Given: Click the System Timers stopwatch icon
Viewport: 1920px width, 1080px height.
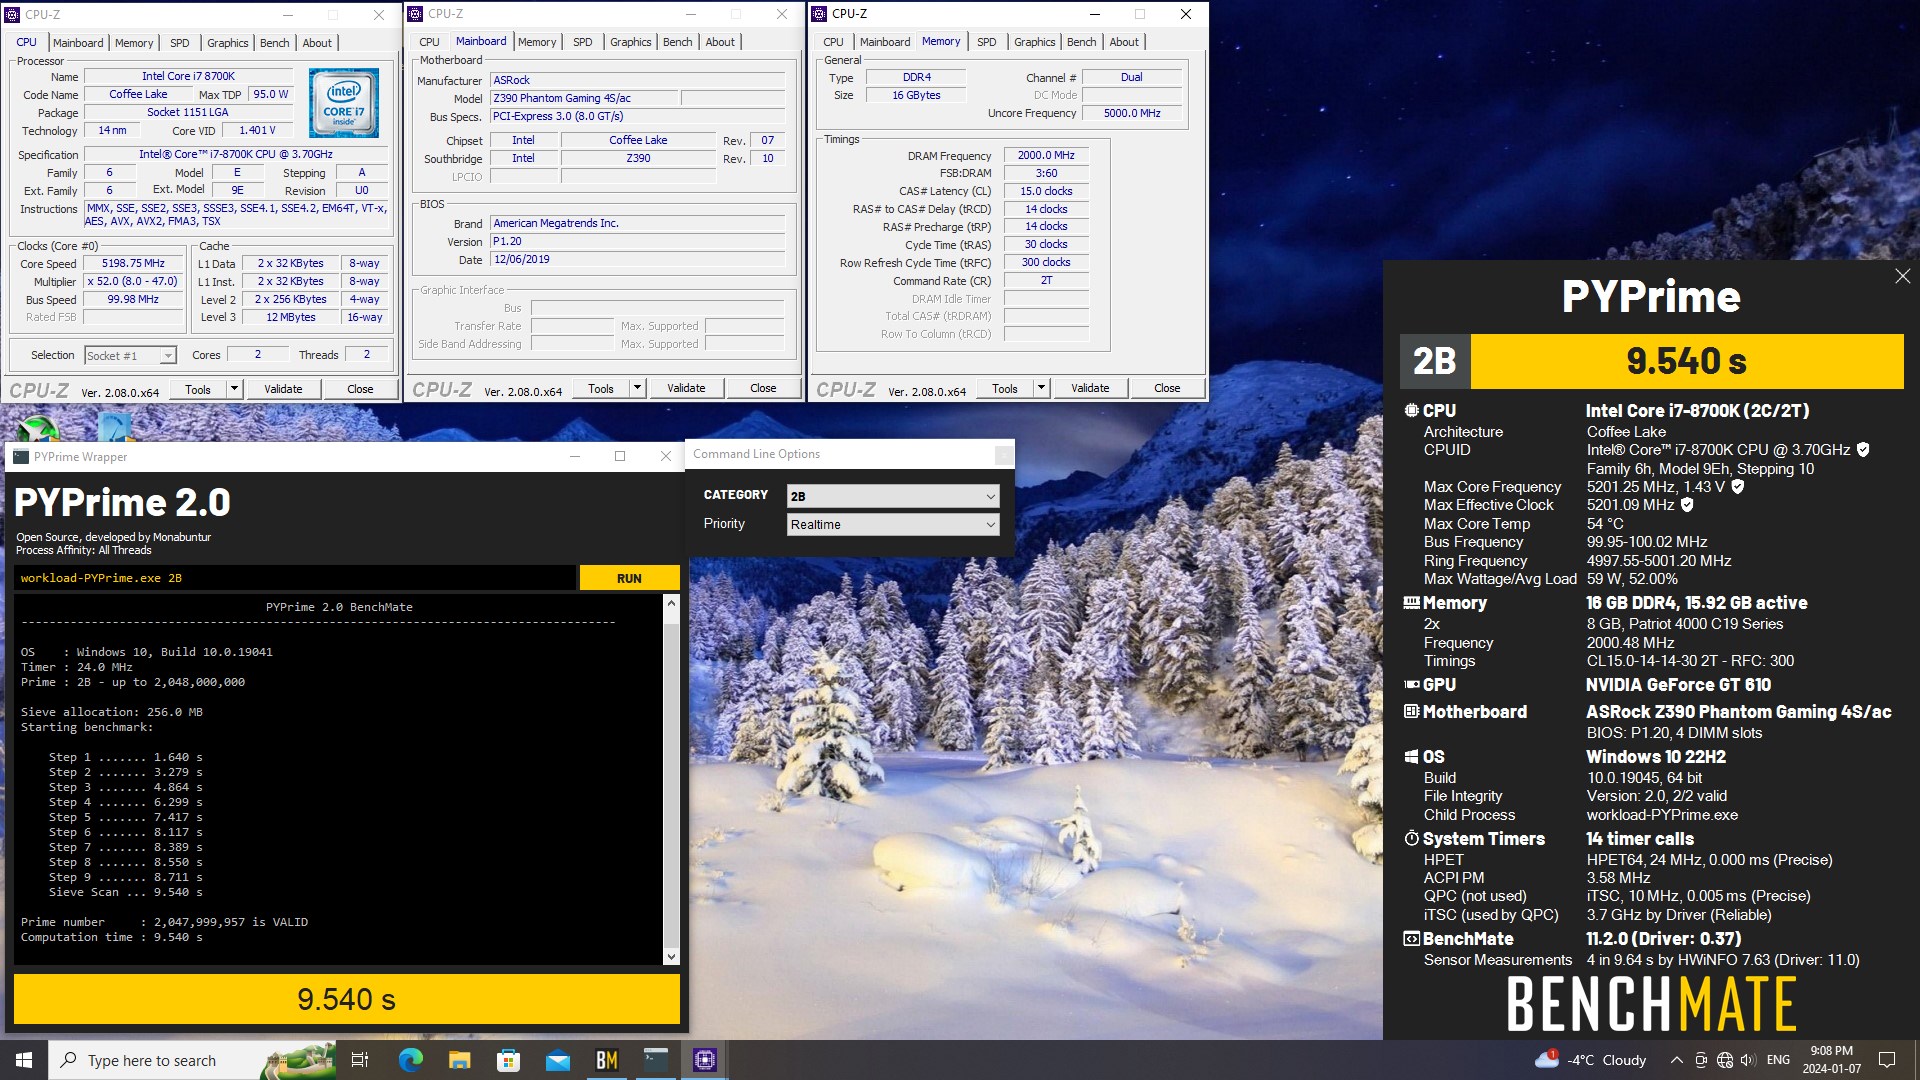Looking at the screenshot, I should [x=1411, y=838].
